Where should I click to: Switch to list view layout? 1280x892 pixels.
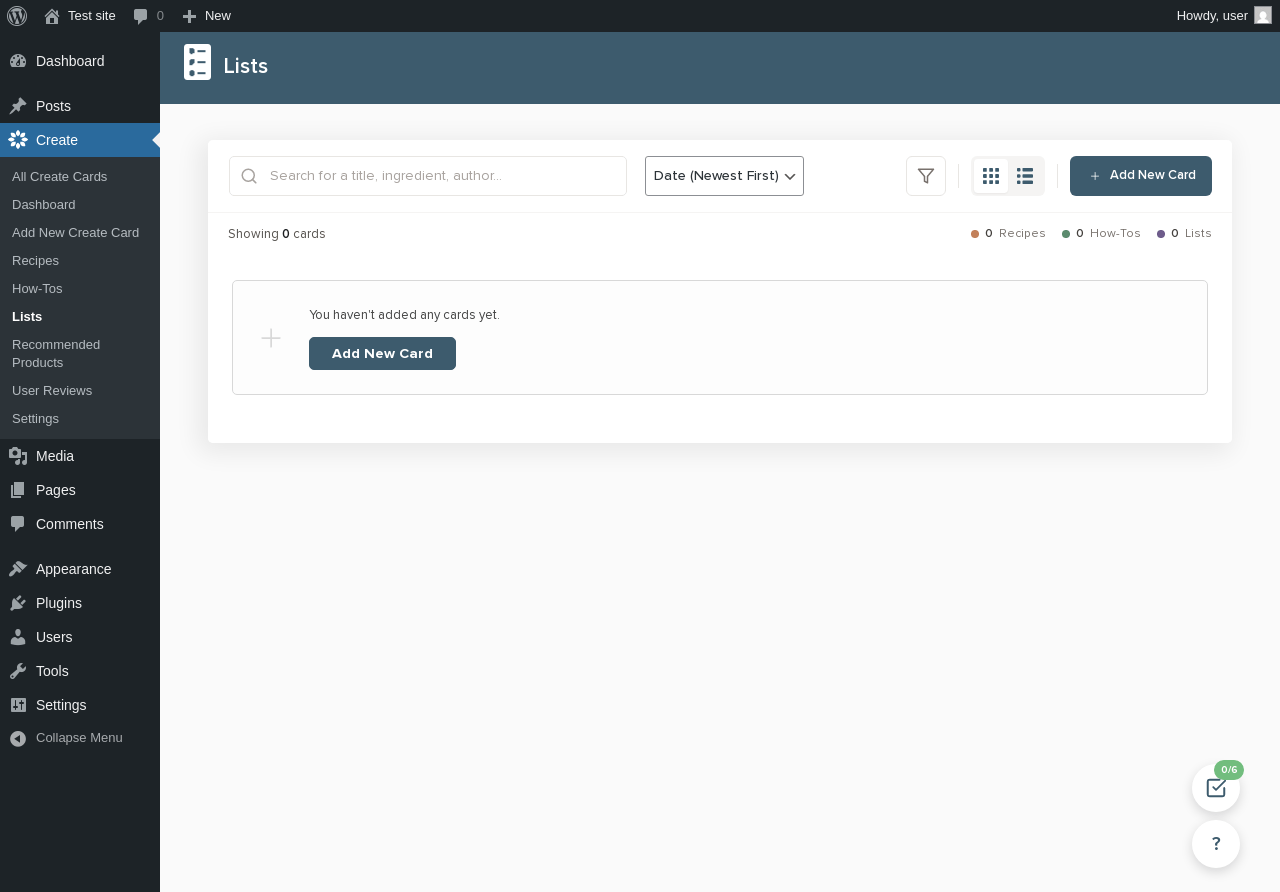[x=1025, y=176]
